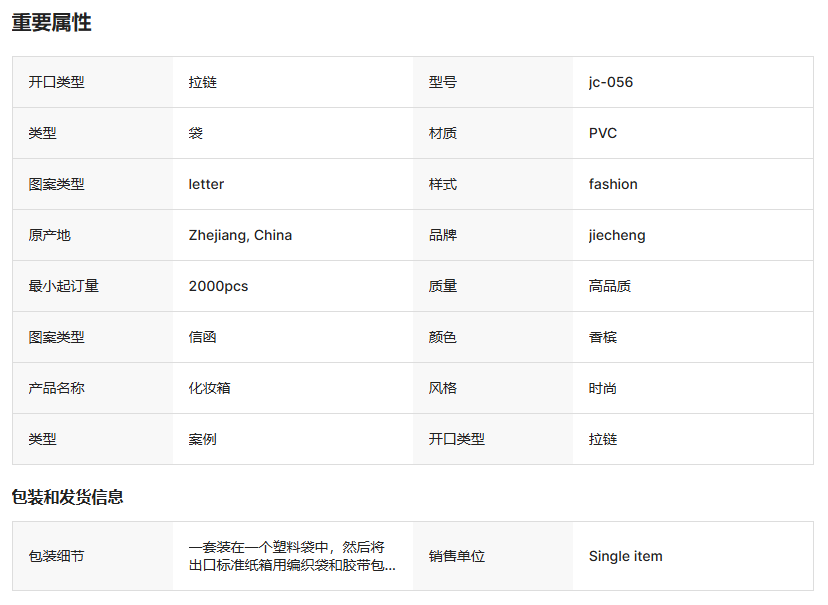Select the pattern value letter
This screenshot has height=605, width=828.
(x=206, y=184)
